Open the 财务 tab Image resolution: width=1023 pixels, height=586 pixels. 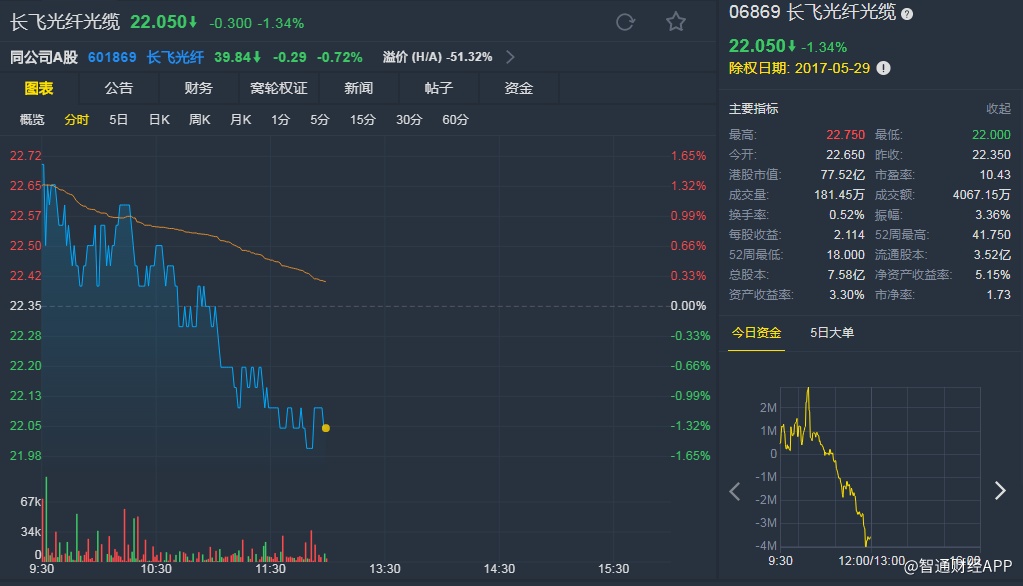(x=199, y=88)
